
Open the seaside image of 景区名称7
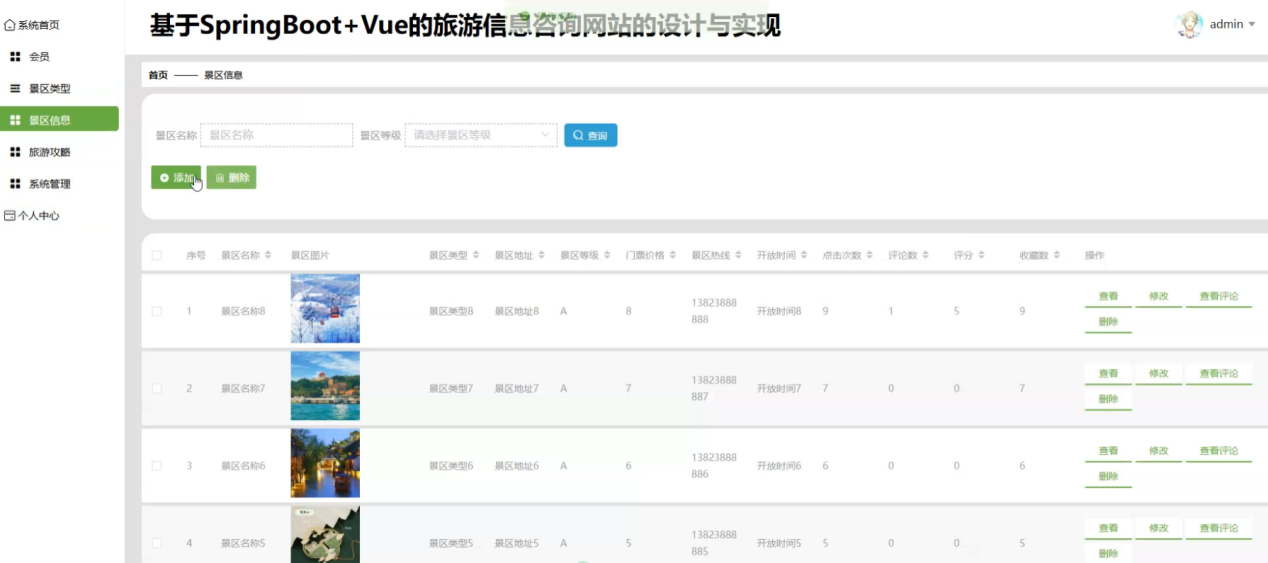[x=325, y=386]
